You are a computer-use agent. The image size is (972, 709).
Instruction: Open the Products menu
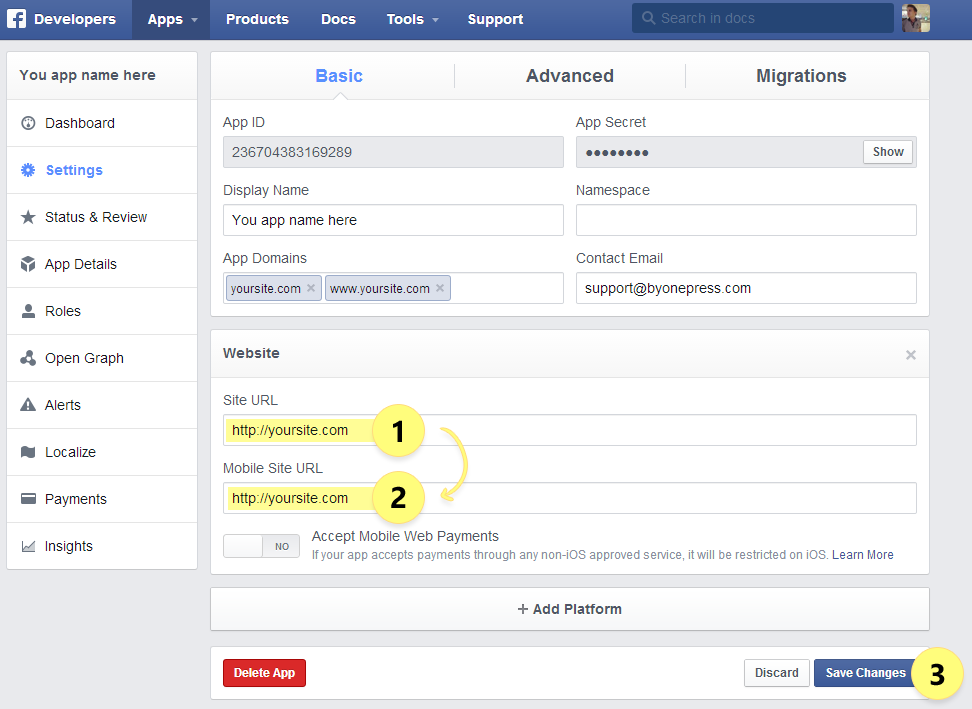[257, 19]
